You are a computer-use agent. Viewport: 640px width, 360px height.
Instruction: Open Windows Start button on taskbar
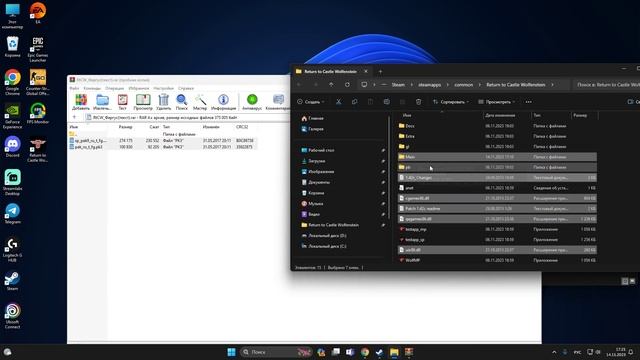coord(231,352)
